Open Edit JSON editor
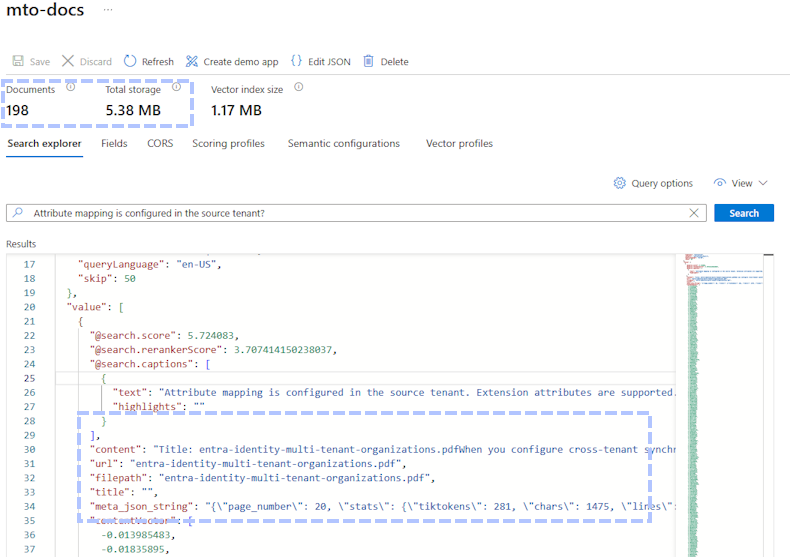 click(297, 61)
